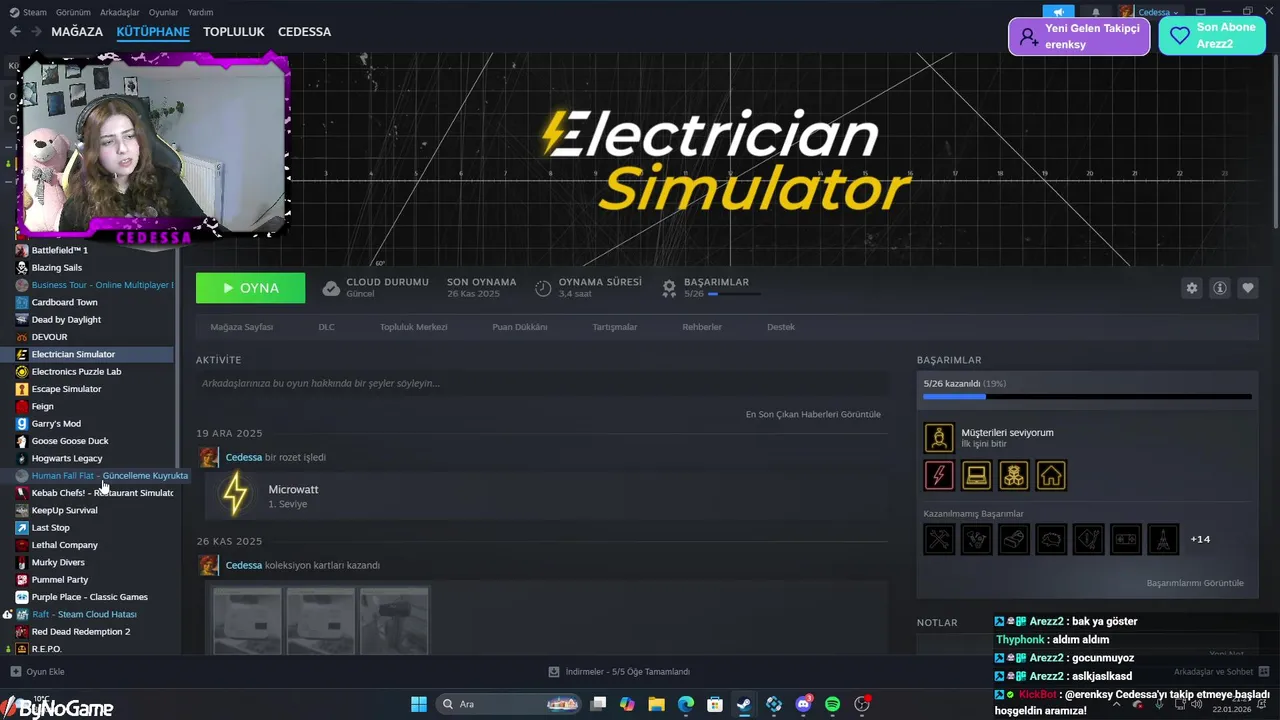Show game info icon

1220,288
